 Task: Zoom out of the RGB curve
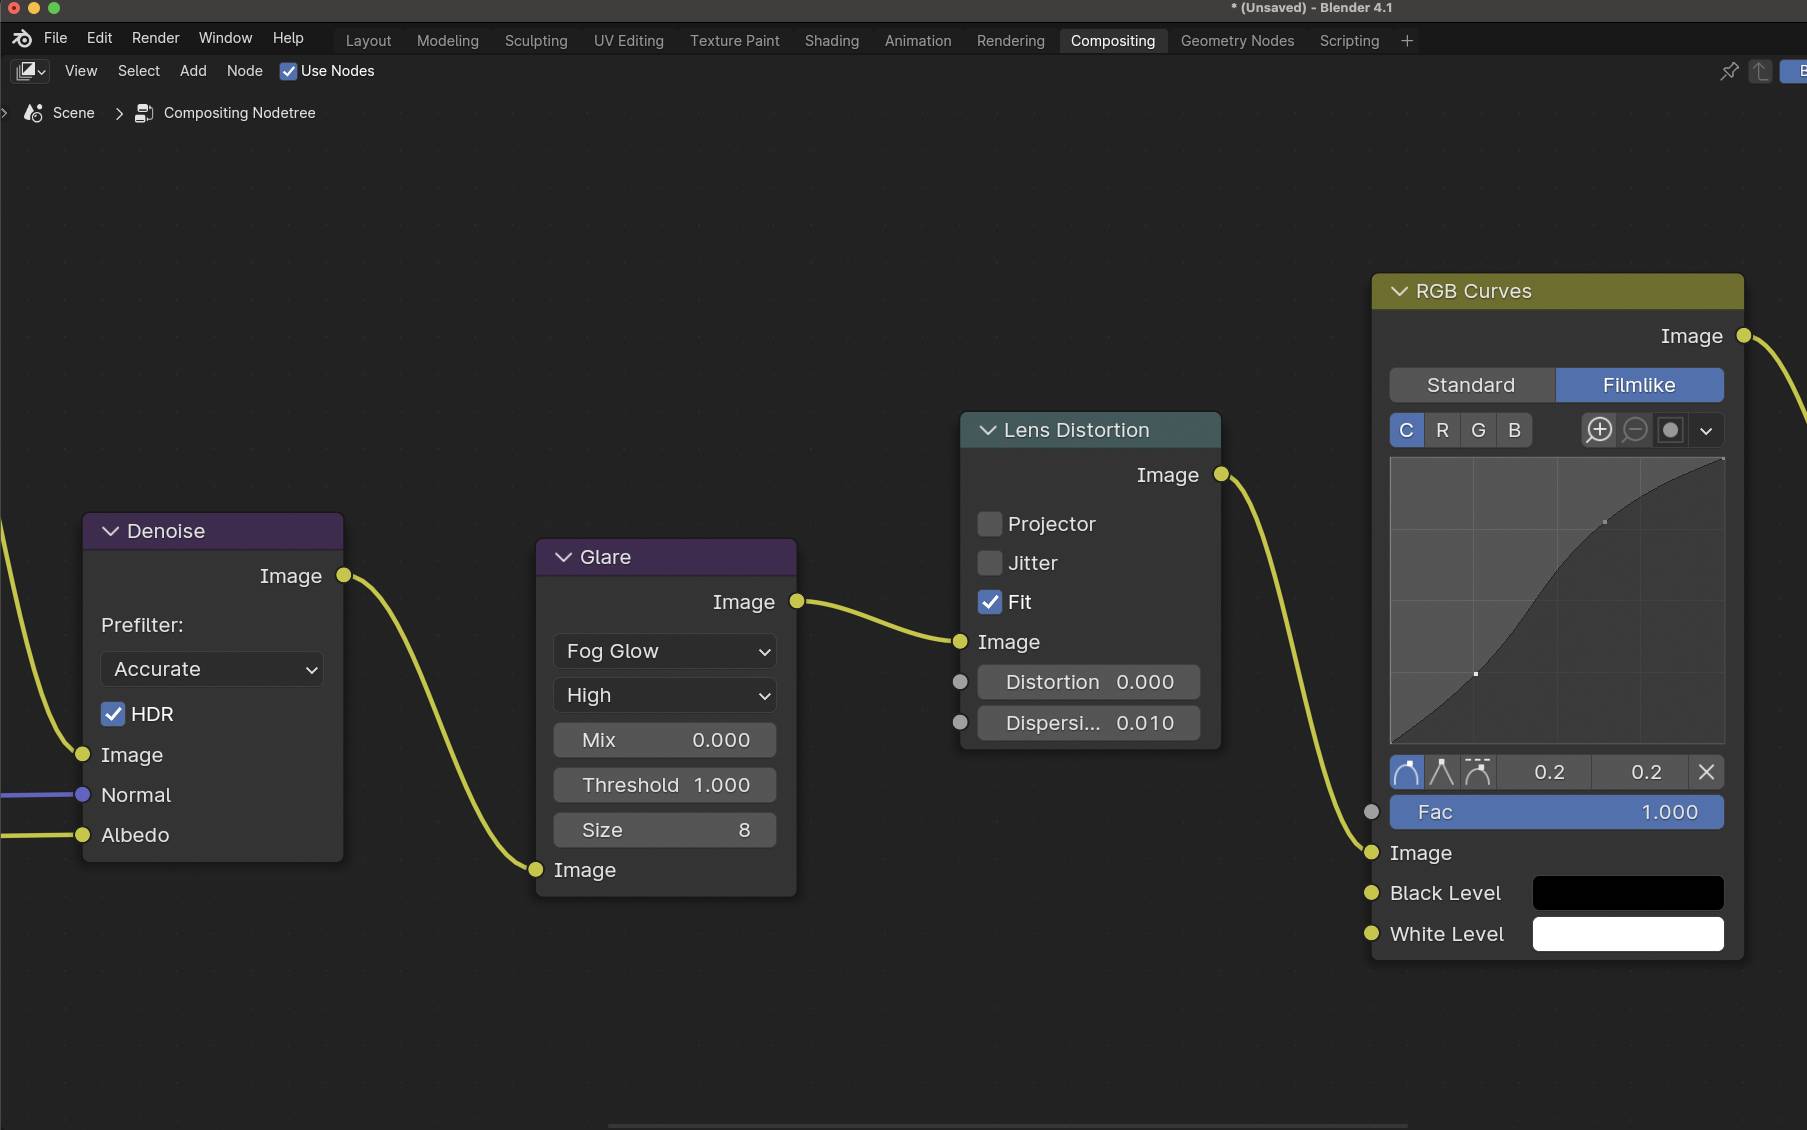pos(1635,430)
